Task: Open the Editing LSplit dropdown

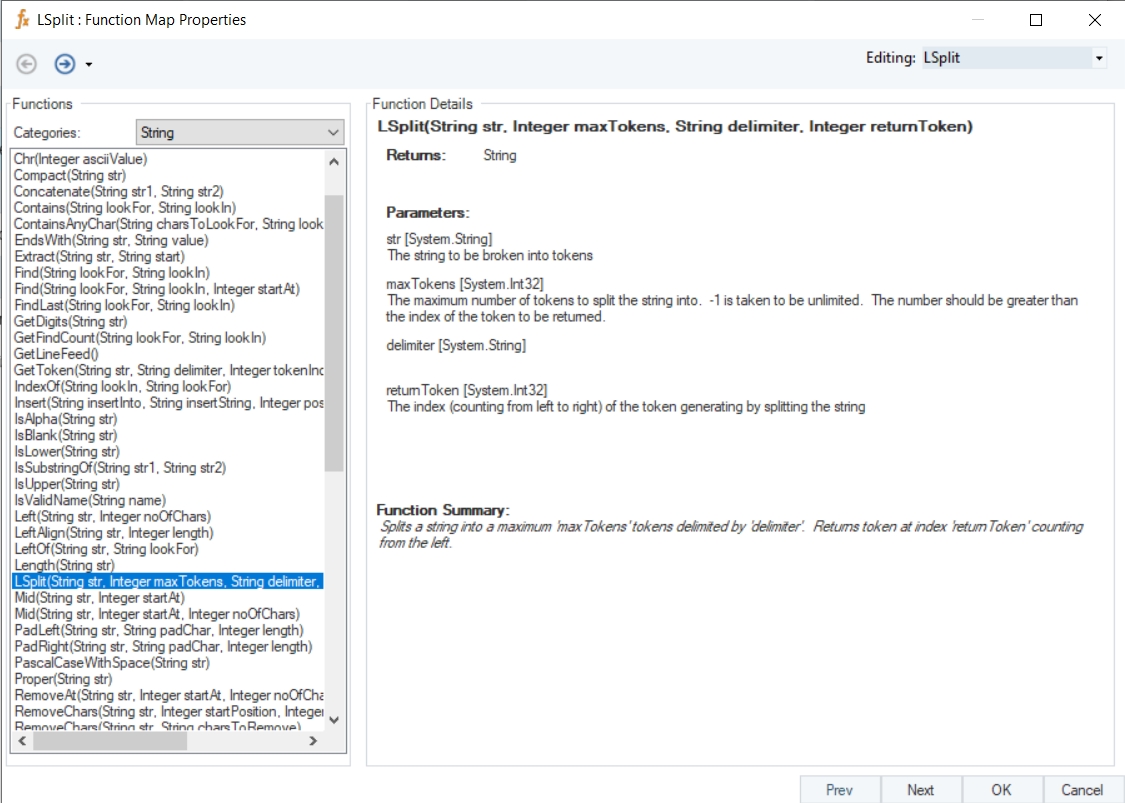Action: [1099, 58]
